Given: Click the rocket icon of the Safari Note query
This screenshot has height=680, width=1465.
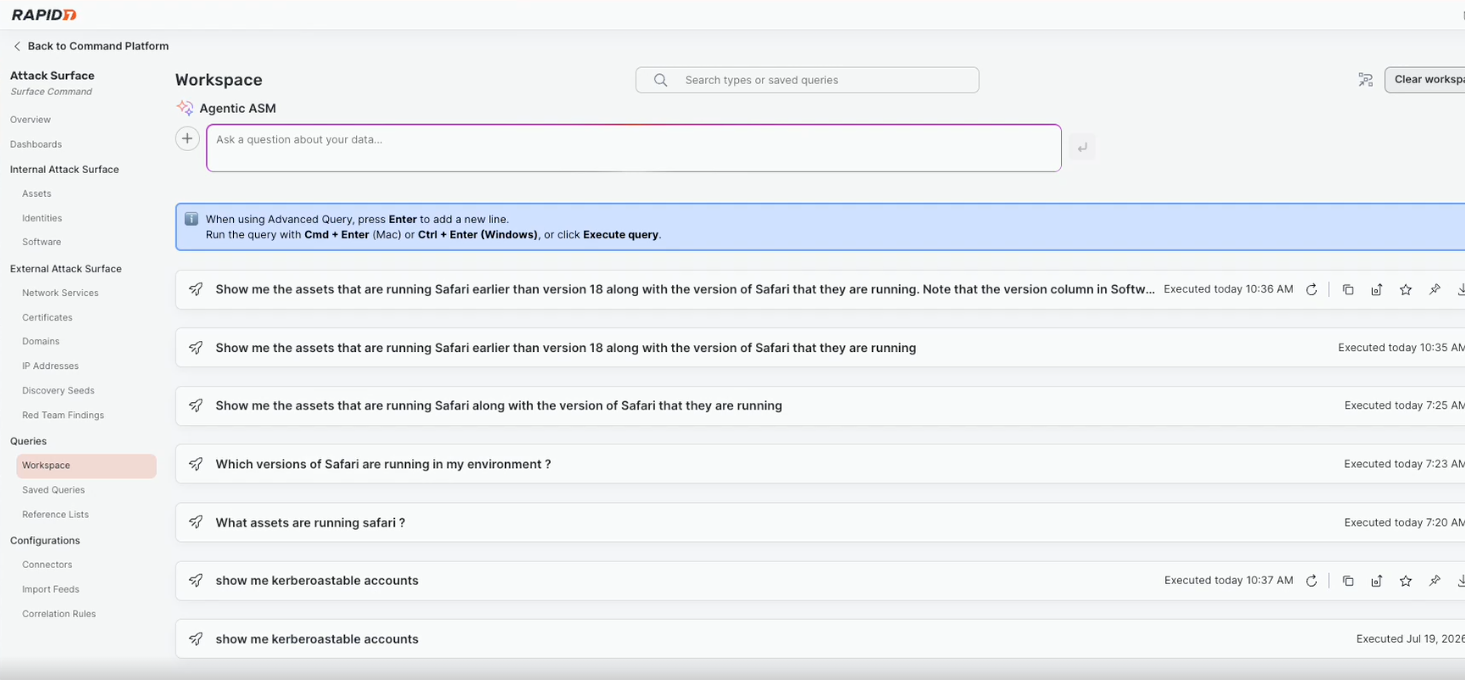Looking at the screenshot, I should [196, 290].
